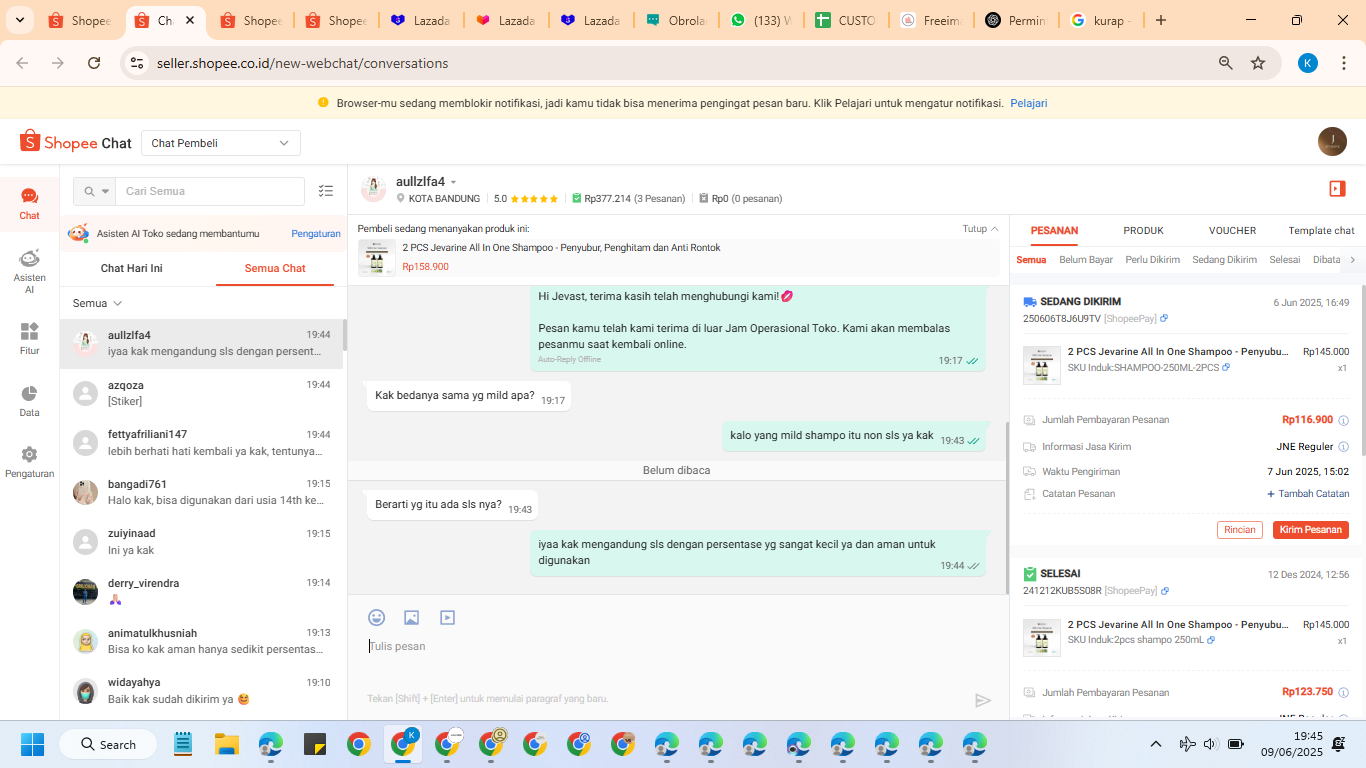Copy SKU SHAMPOO-250ML-2PCS
Viewport: 1366px width, 768px height.
pos(1226,367)
